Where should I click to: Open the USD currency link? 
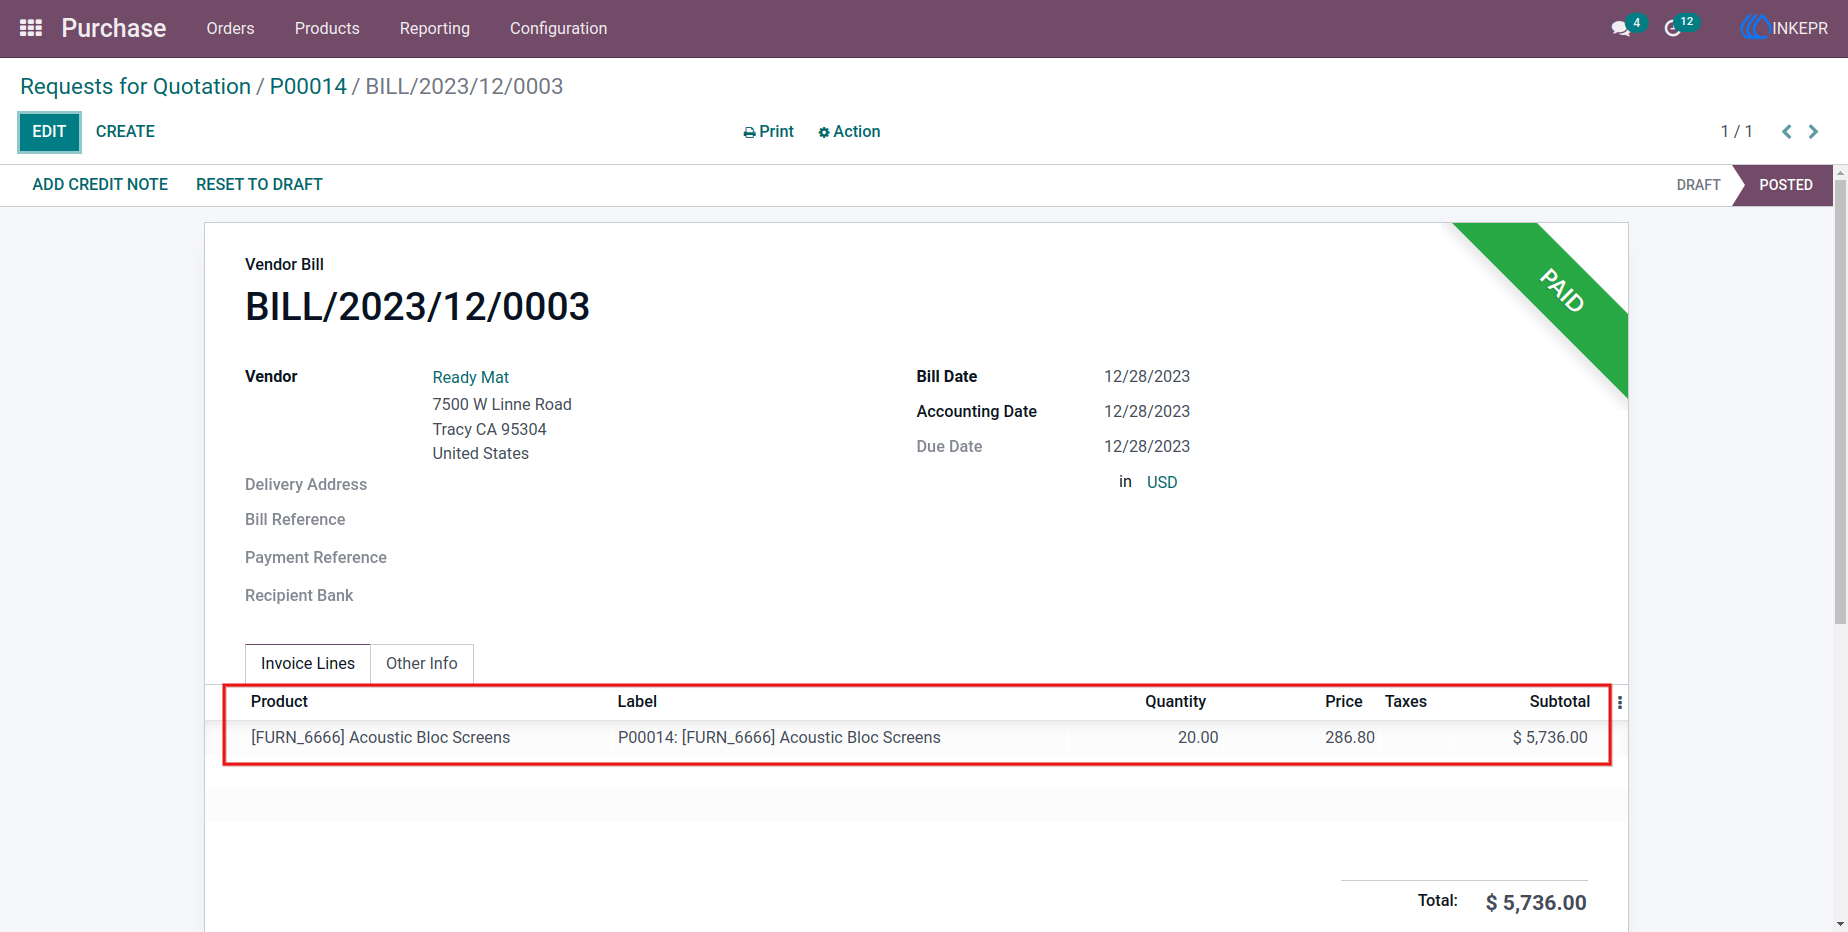coord(1162,482)
